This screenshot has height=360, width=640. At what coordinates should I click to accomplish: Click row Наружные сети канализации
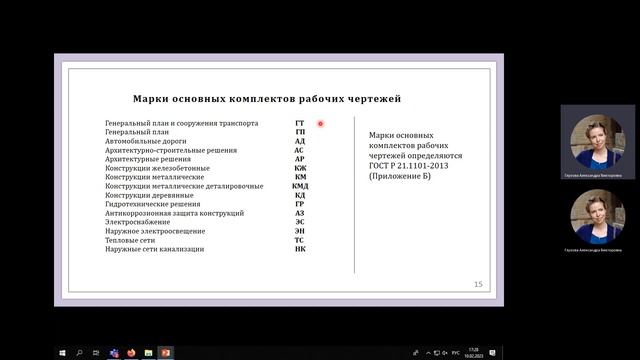click(x=155, y=249)
